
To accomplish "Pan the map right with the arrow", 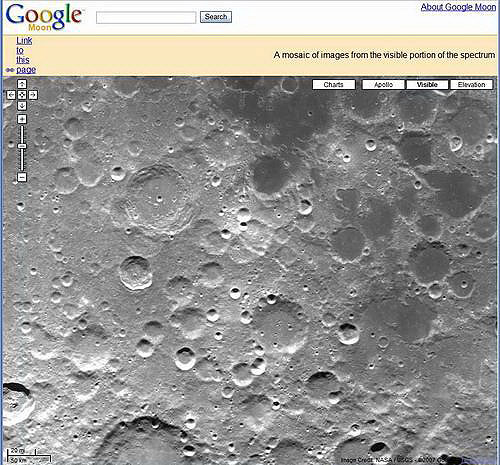I will (33, 95).
